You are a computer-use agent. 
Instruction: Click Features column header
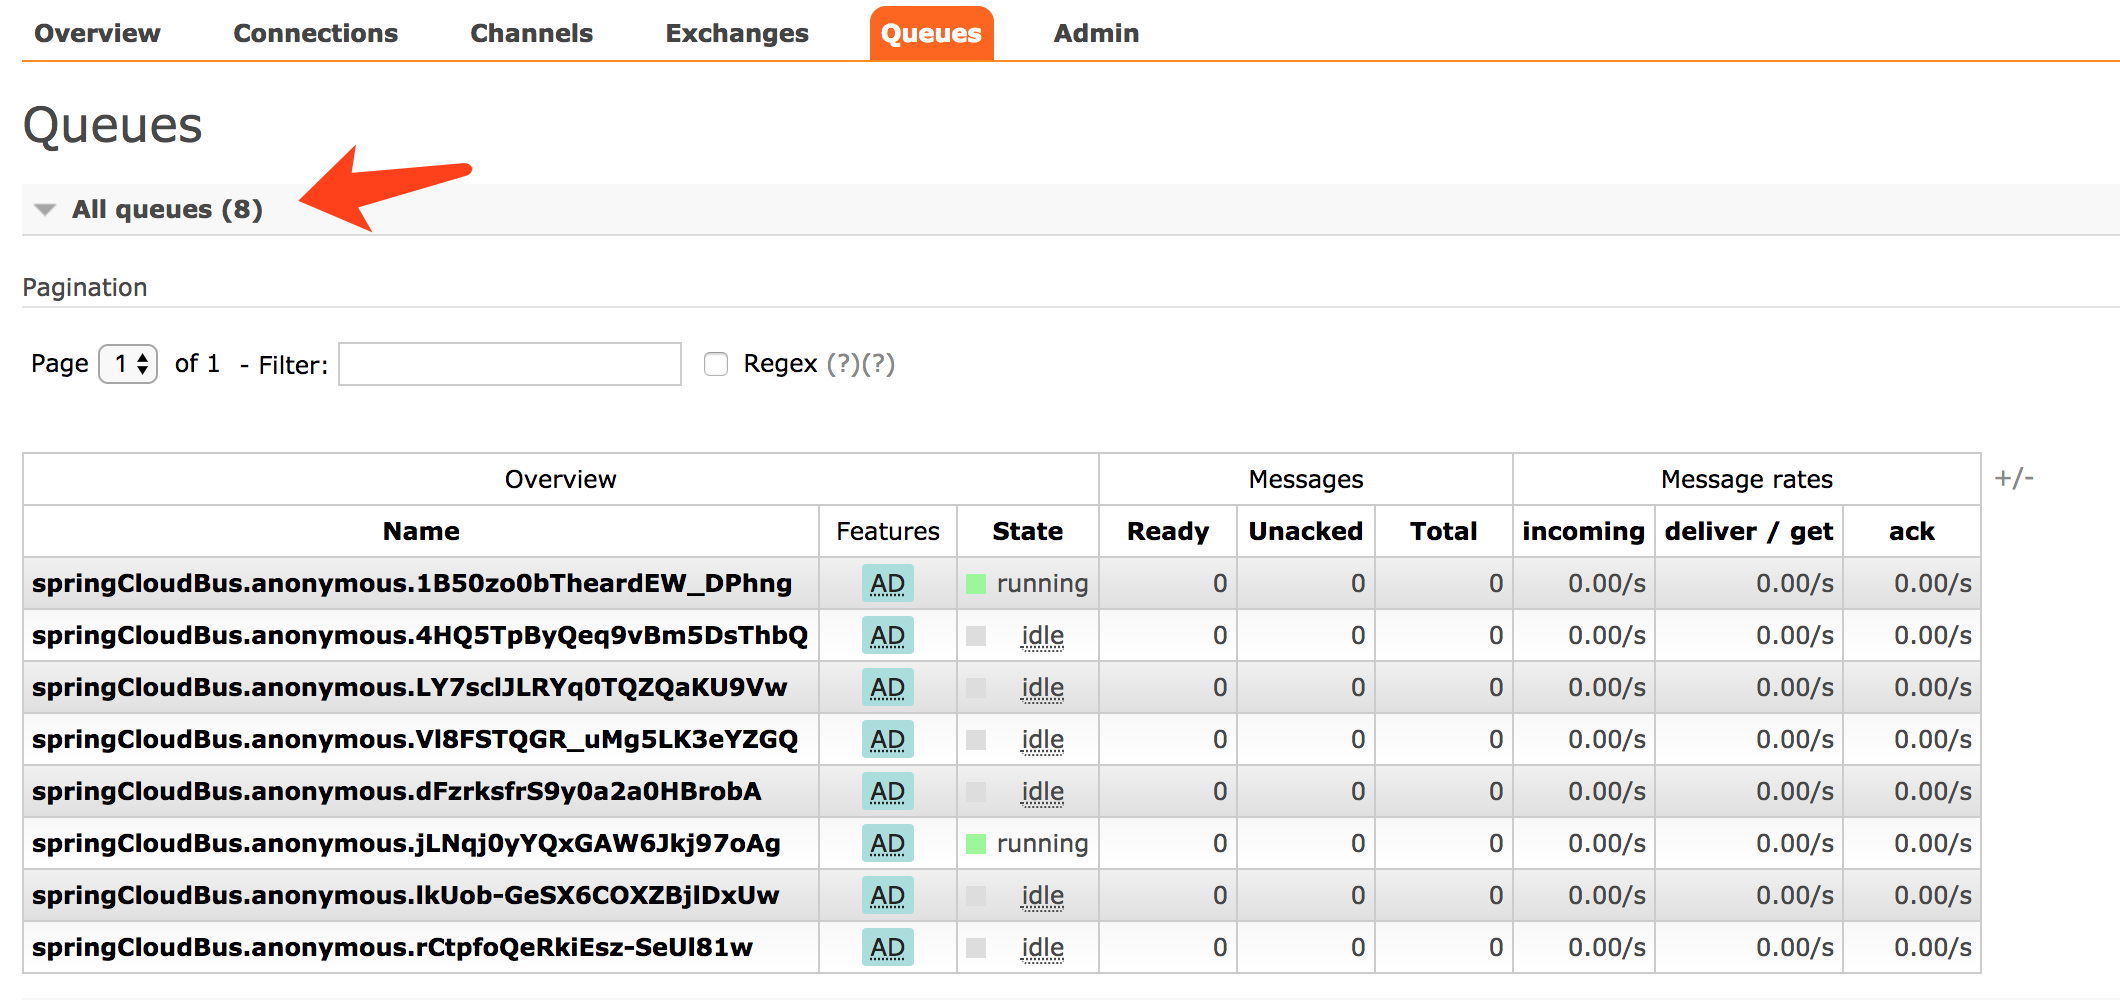click(x=888, y=531)
